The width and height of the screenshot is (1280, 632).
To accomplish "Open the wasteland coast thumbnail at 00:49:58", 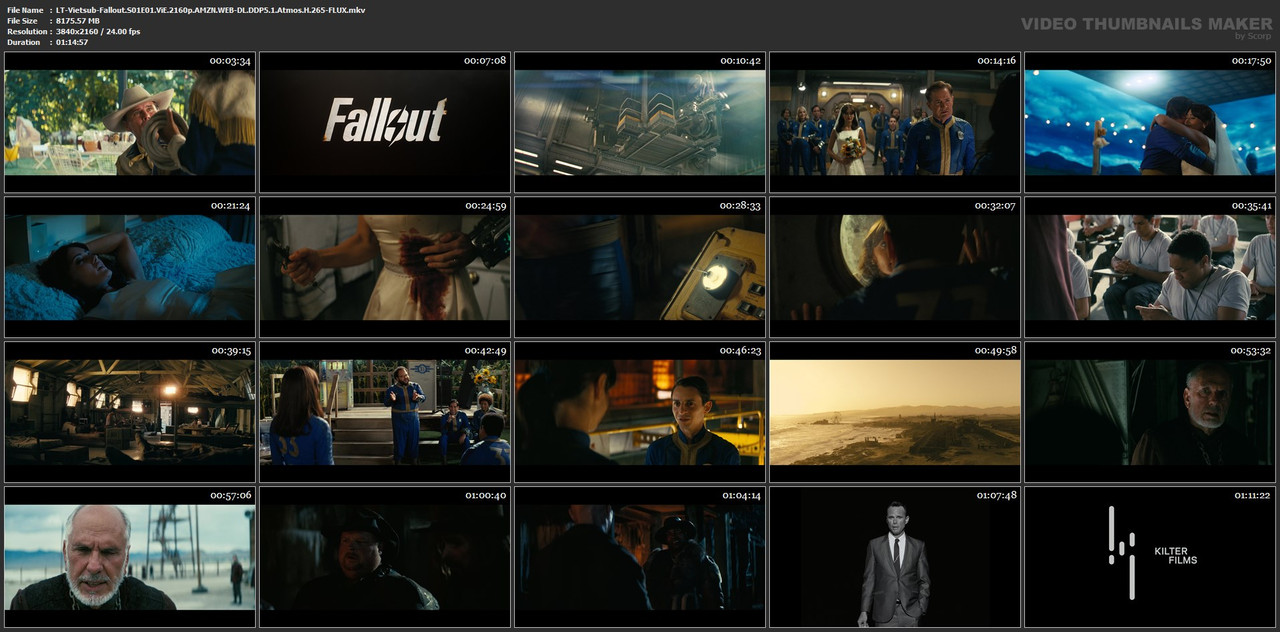I will [895, 412].
